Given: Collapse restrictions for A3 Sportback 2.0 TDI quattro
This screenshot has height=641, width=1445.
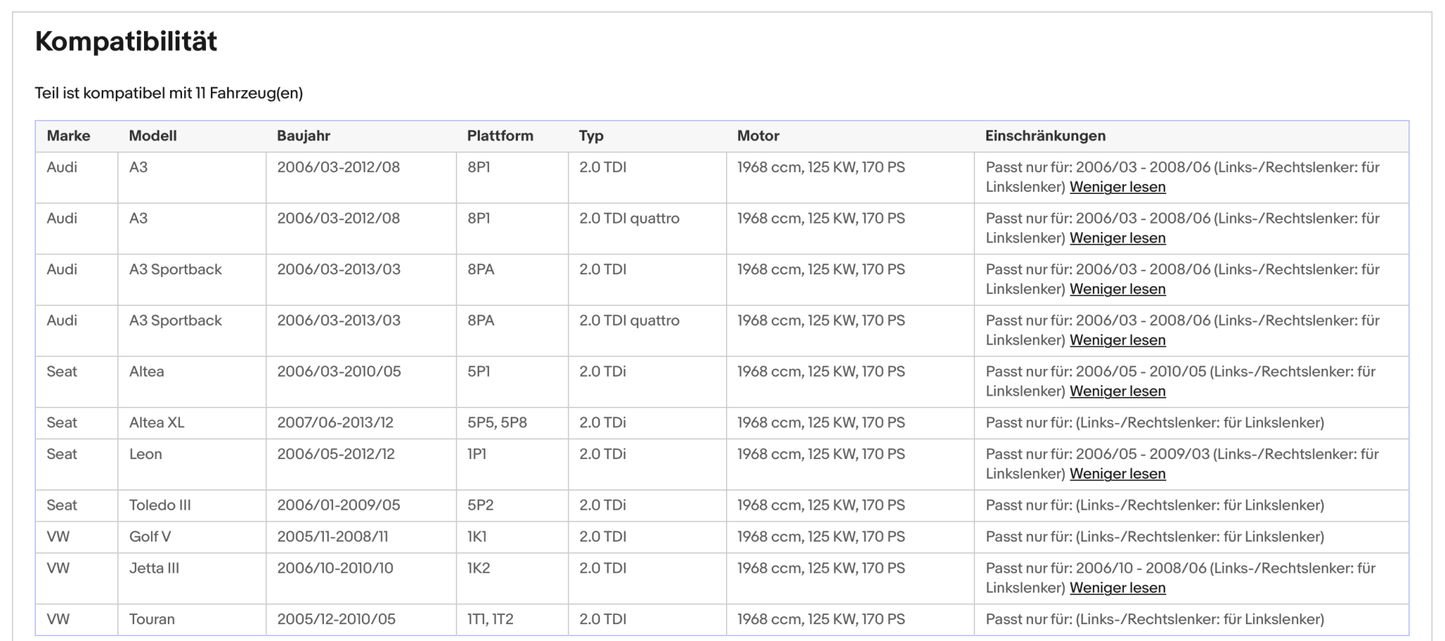Looking at the screenshot, I should coord(1117,340).
